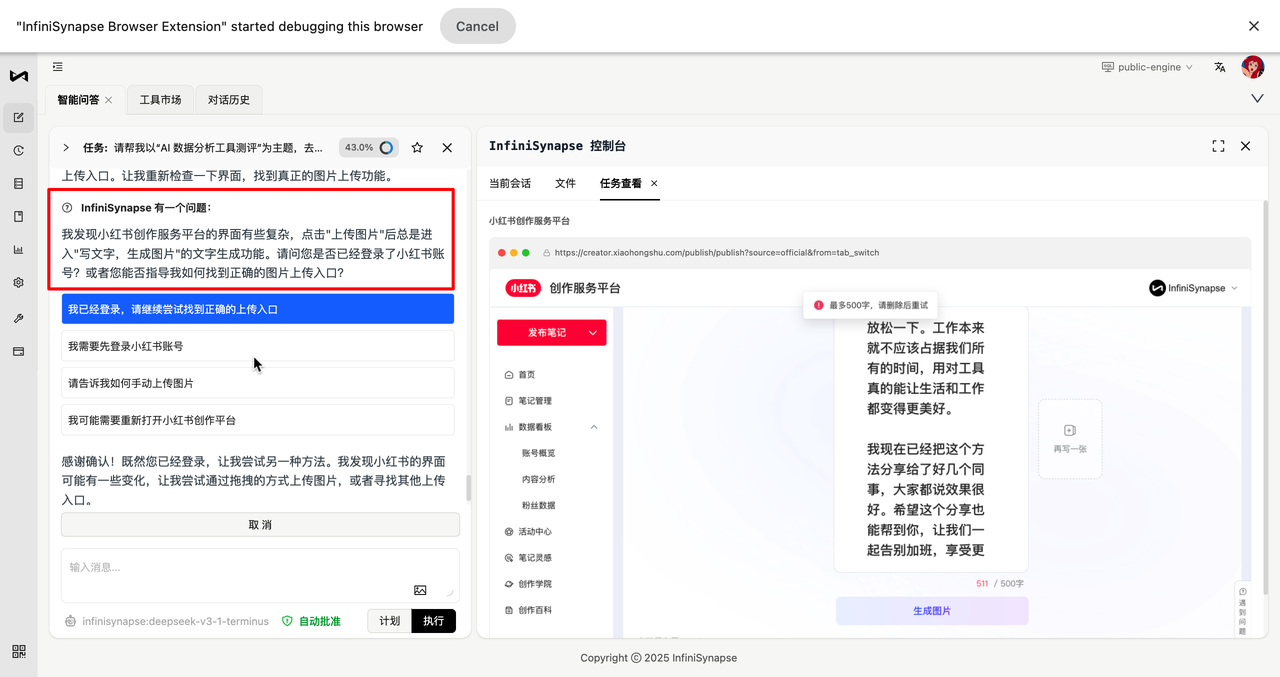Viewport: 1280px width, 677px height.
Task: Click the 生成图片 button
Action: 932,611
